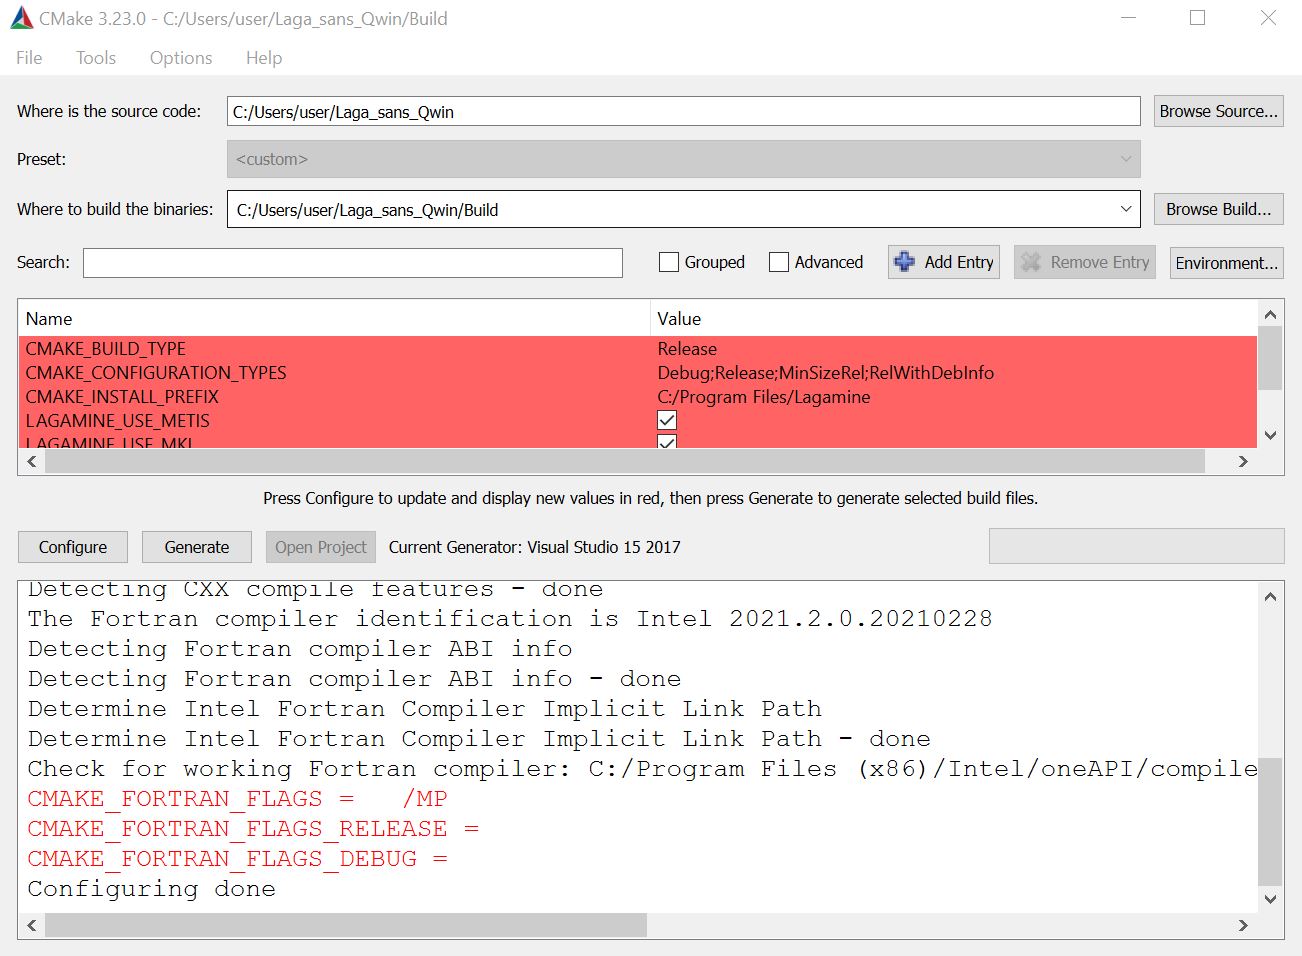Edit the C:/Program Files/Lagamine value
Viewport: 1302px width, 956px height.
click(x=764, y=396)
